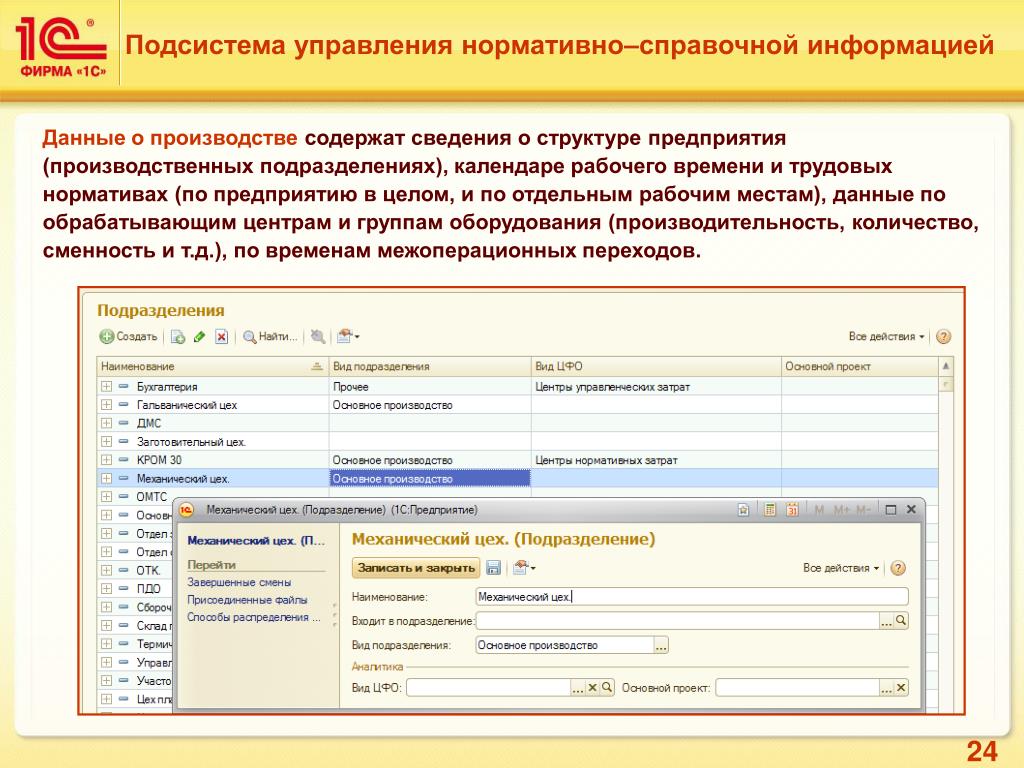
Task: Click Центры управленческих затрат cell
Action: [656, 387]
